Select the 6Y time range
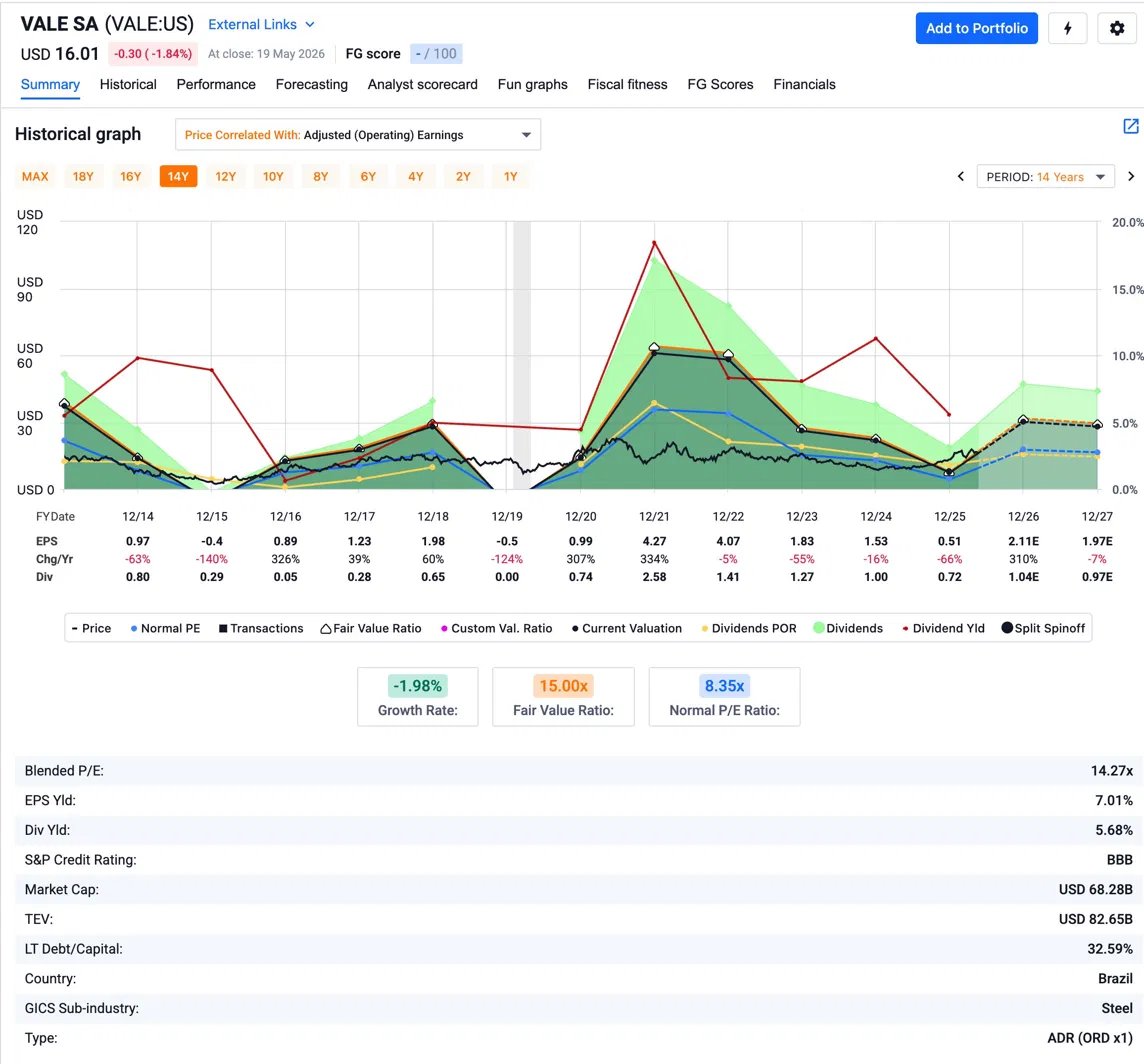This screenshot has width=1144, height=1064. [368, 177]
